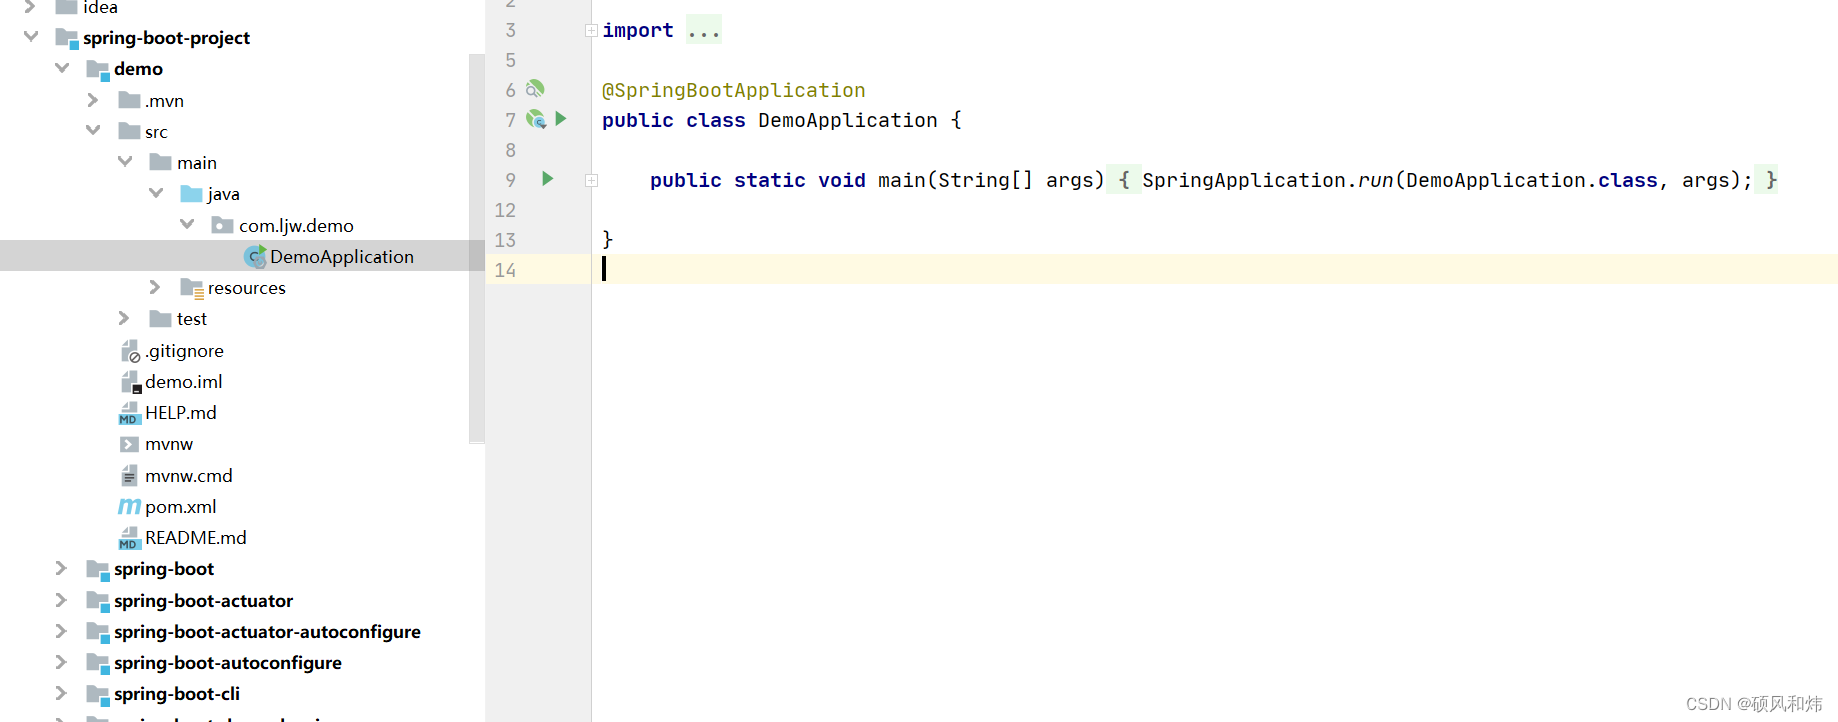The height and width of the screenshot is (722, 1838).
Task: Collapse the com.ljw.demo package
Action: tap(187, 224)
